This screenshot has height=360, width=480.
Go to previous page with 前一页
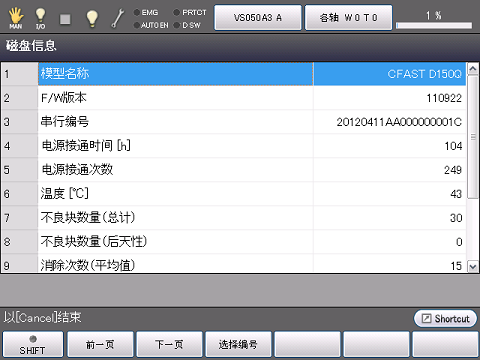[x=100, y=345]
